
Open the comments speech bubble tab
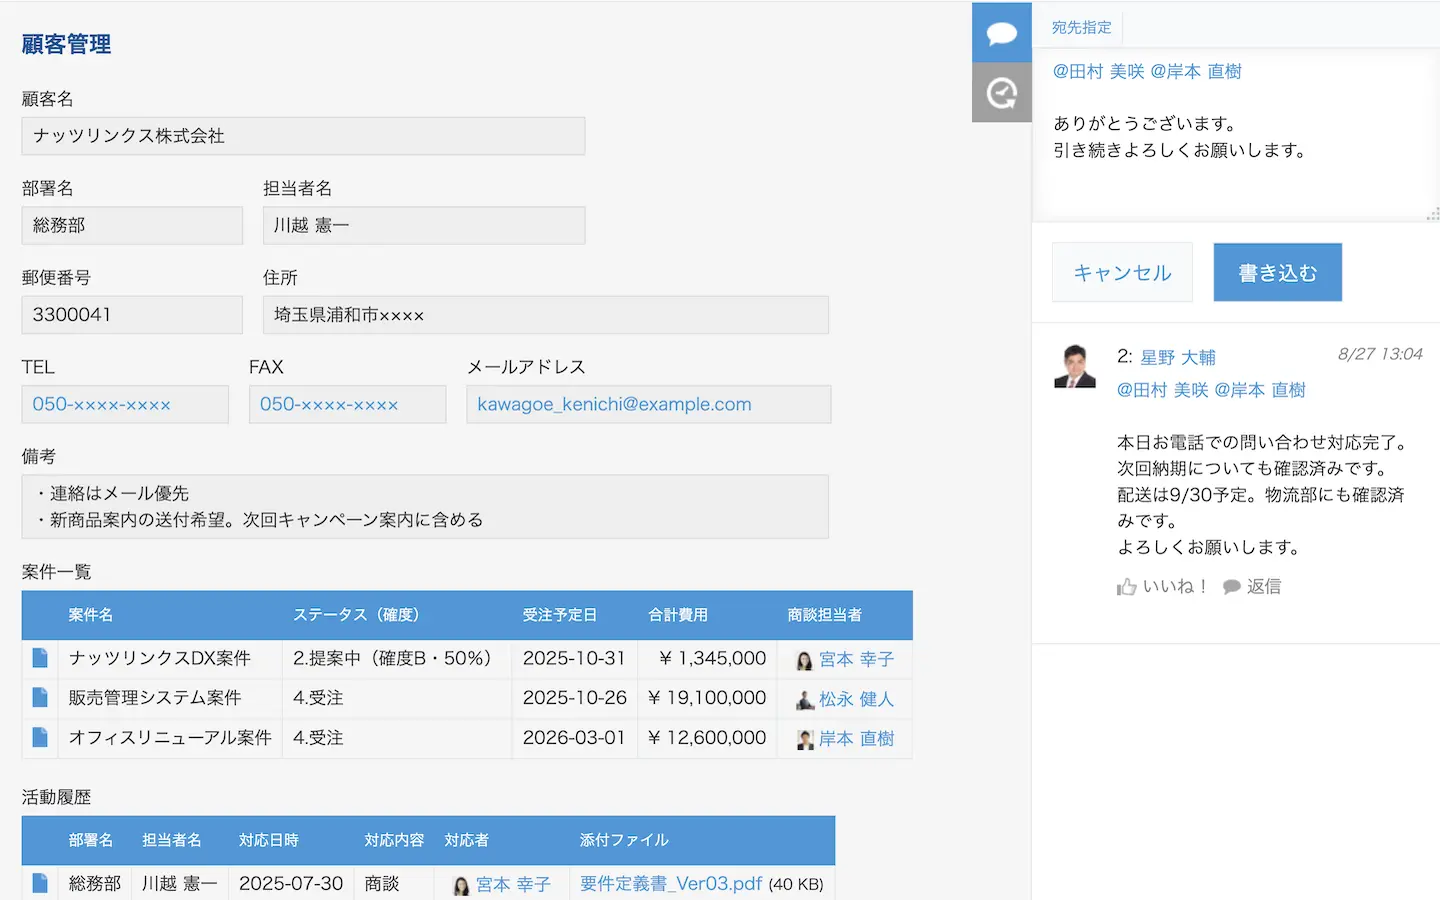(1001, 33)
